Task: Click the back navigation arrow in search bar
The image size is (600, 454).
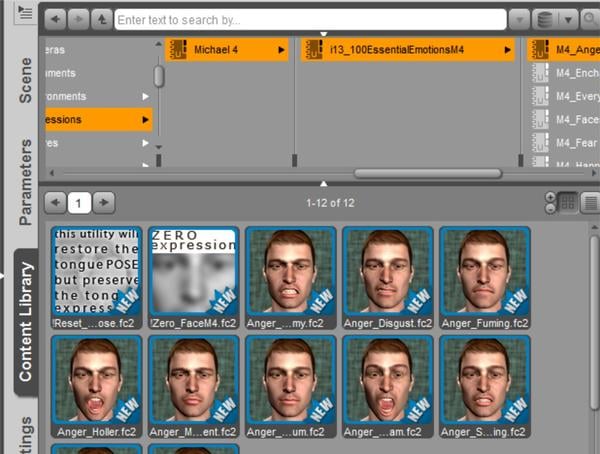Action: (x=56, y=19)
